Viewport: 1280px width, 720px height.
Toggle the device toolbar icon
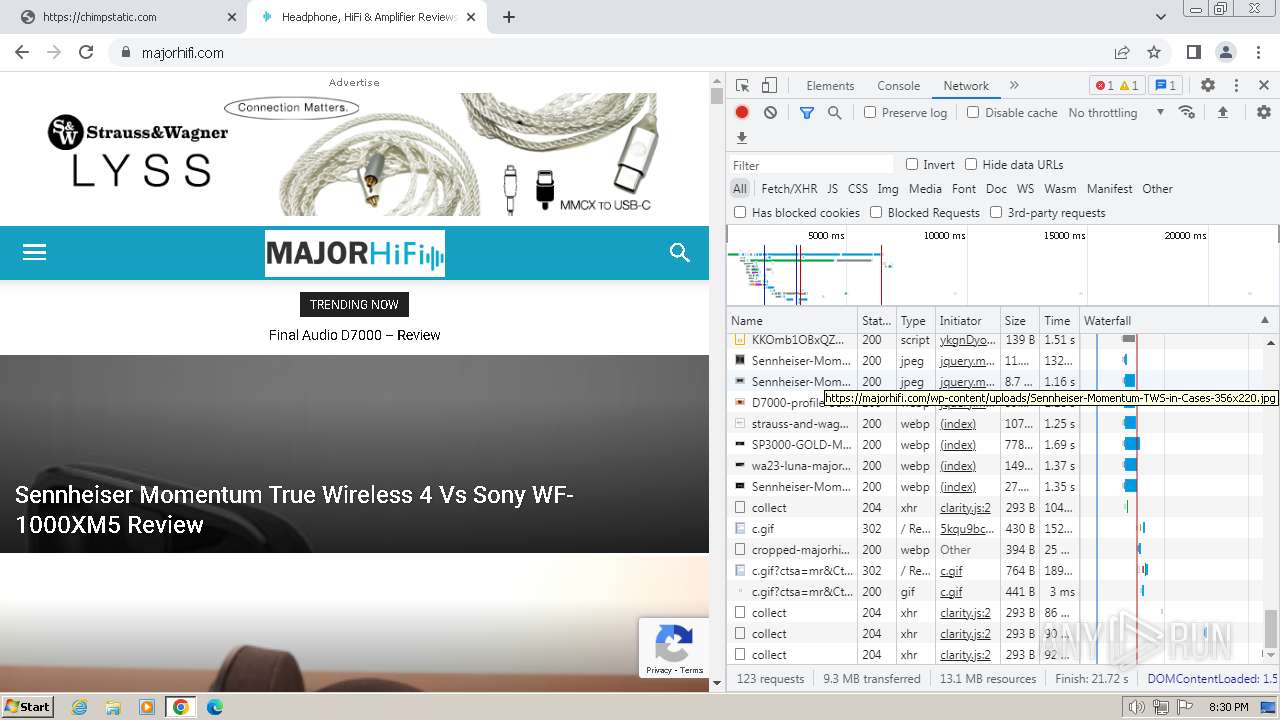[769, 86]
